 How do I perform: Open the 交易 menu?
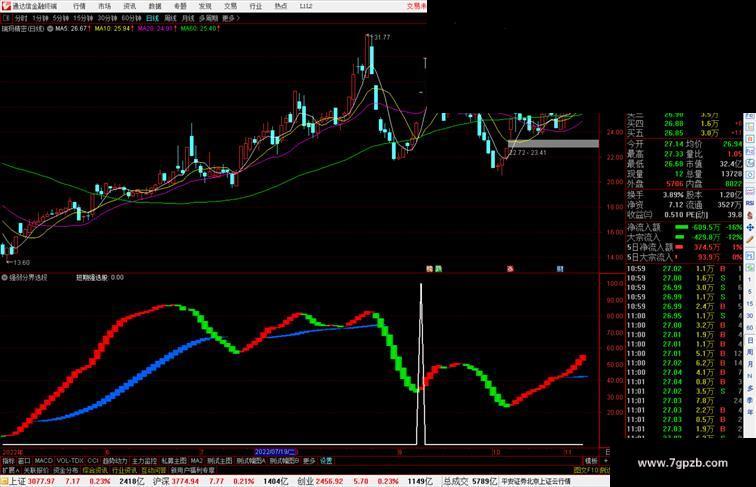coord(230,6)
